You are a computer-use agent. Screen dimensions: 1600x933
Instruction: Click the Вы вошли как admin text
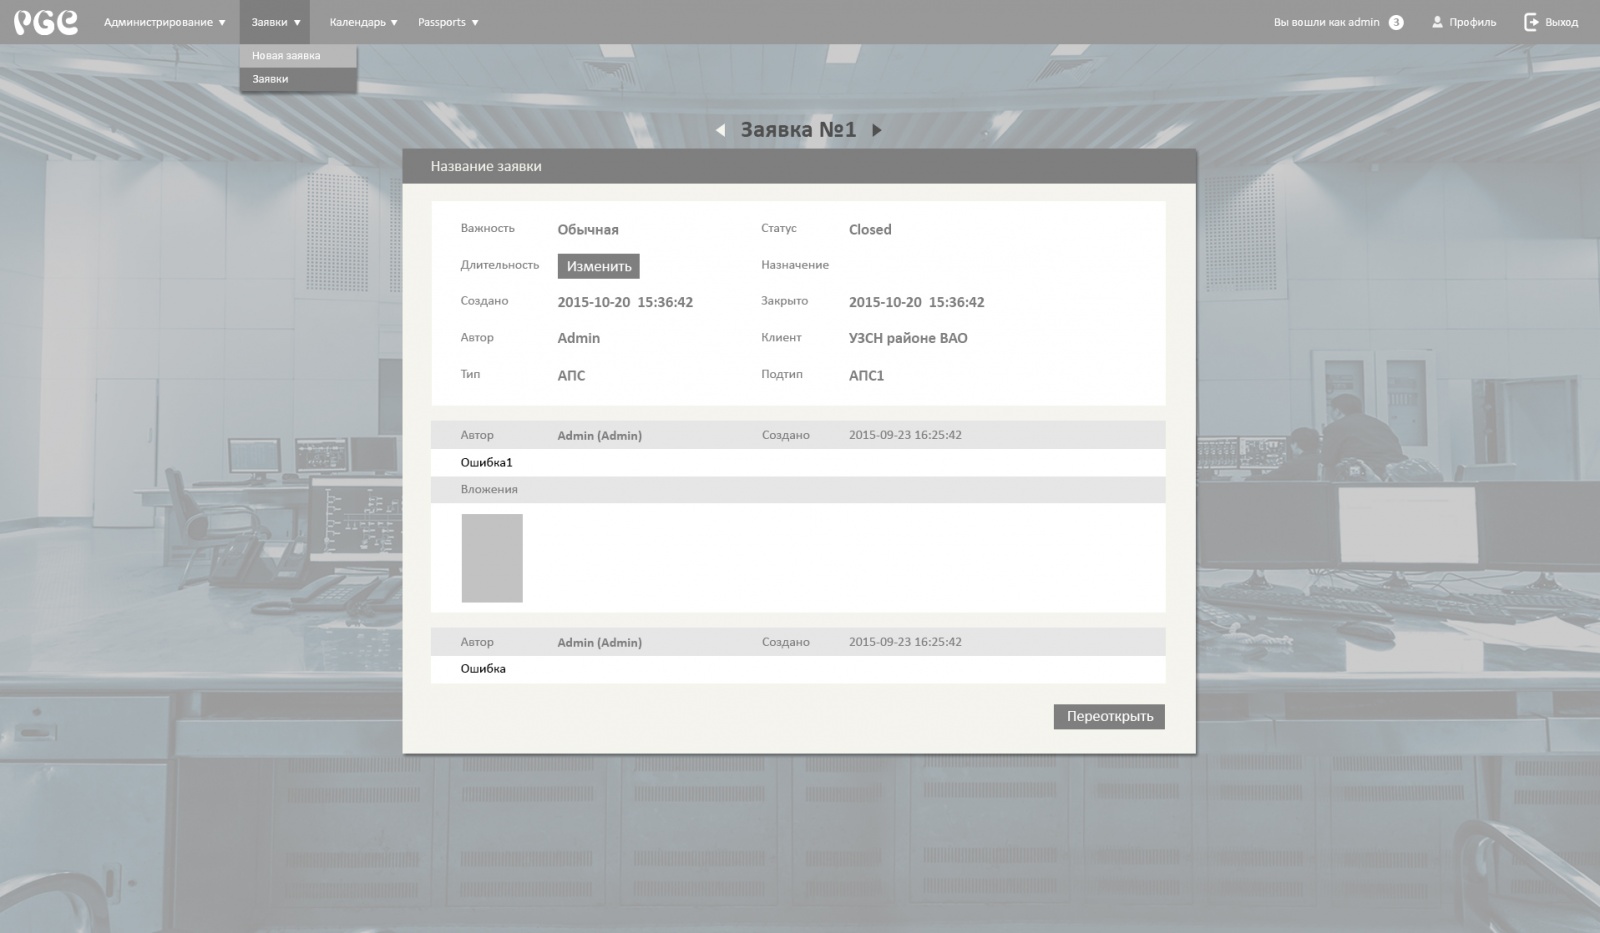1326,22
